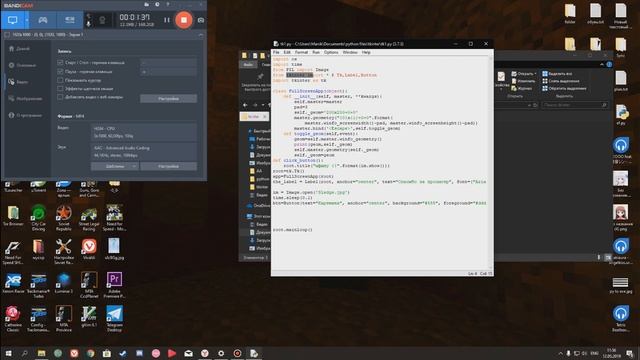Toggle the webcam overlay icon in Bandicam

tap(102, 20)
